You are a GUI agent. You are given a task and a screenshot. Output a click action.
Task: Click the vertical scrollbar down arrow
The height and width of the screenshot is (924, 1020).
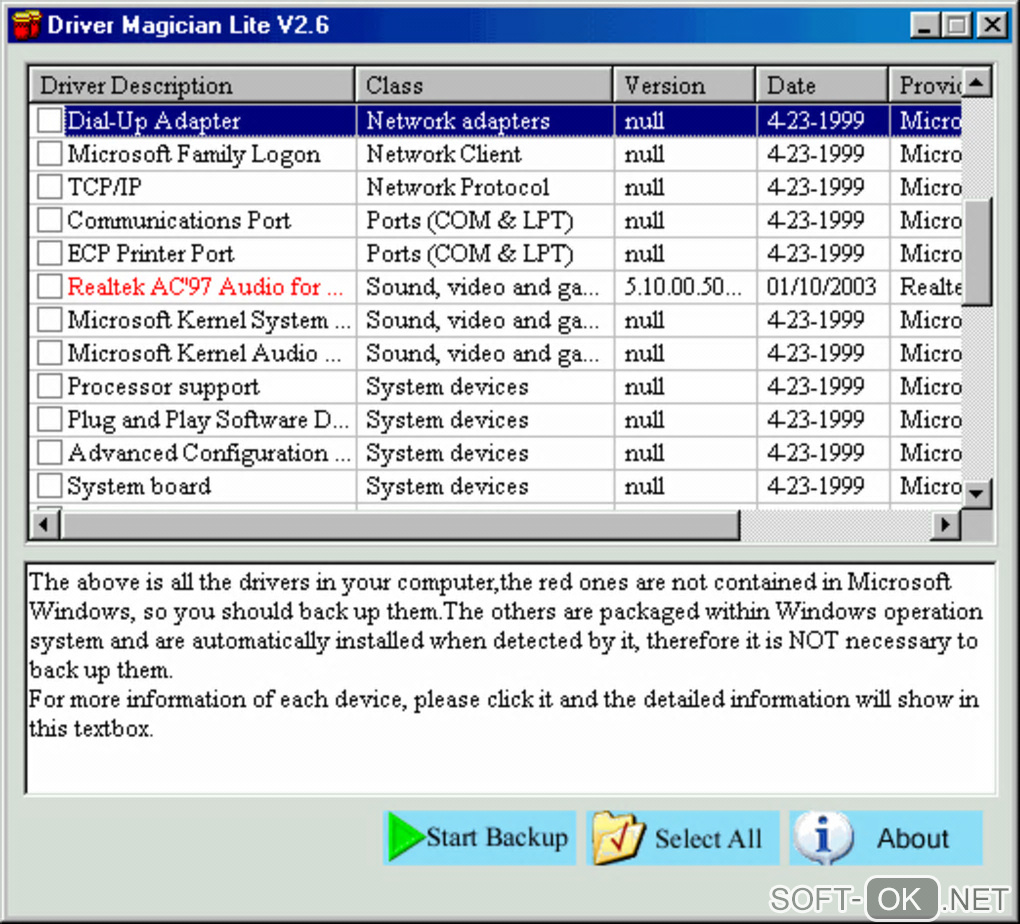(976, 493)
